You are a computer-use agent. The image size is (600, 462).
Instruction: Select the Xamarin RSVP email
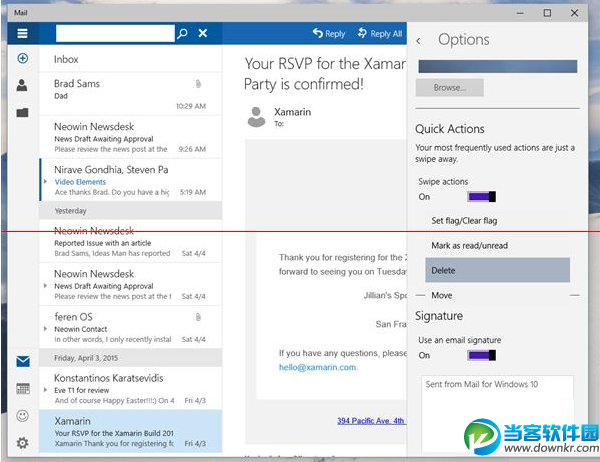pyautogui.click(x=130, y=431)
